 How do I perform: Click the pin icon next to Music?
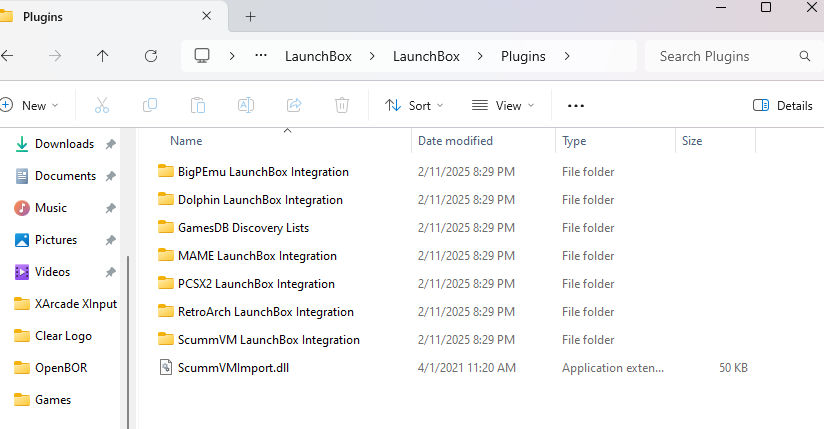110,208
